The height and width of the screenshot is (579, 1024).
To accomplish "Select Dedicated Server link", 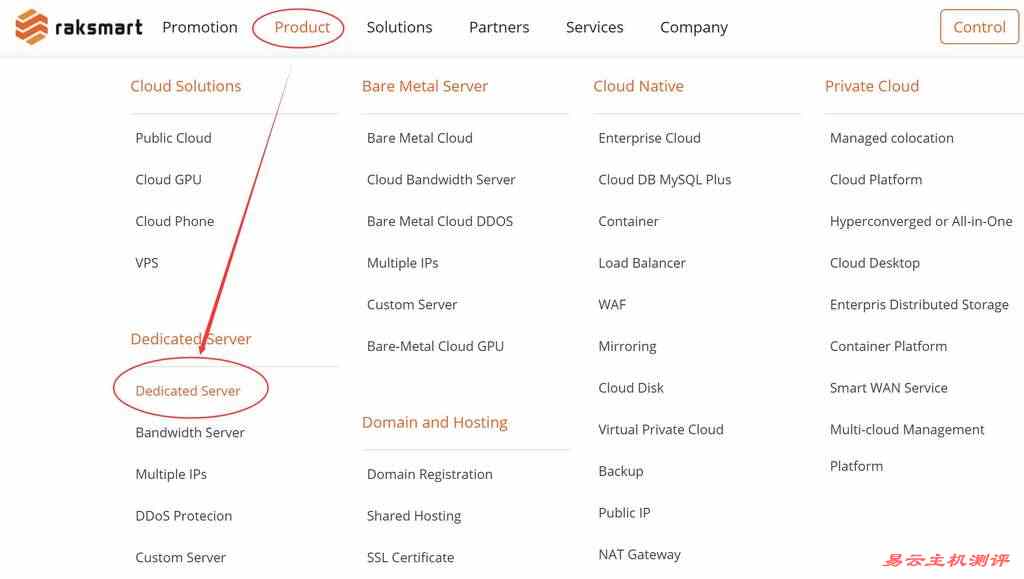I will point(188,391).
